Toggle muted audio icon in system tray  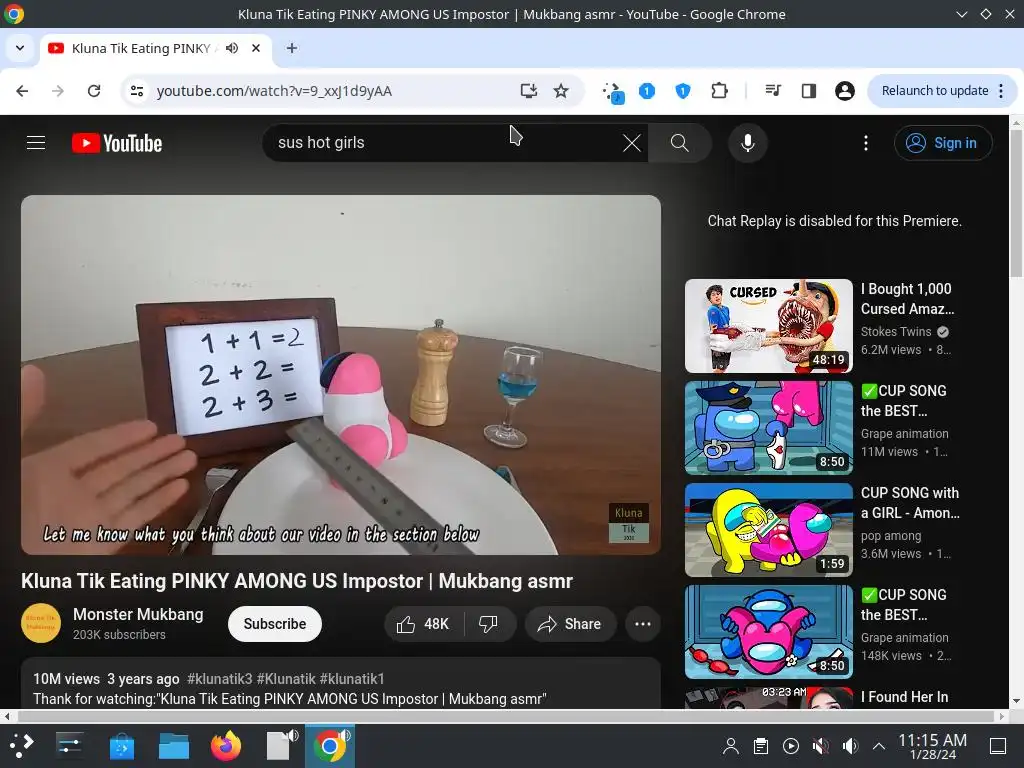[x=820, y=746]
